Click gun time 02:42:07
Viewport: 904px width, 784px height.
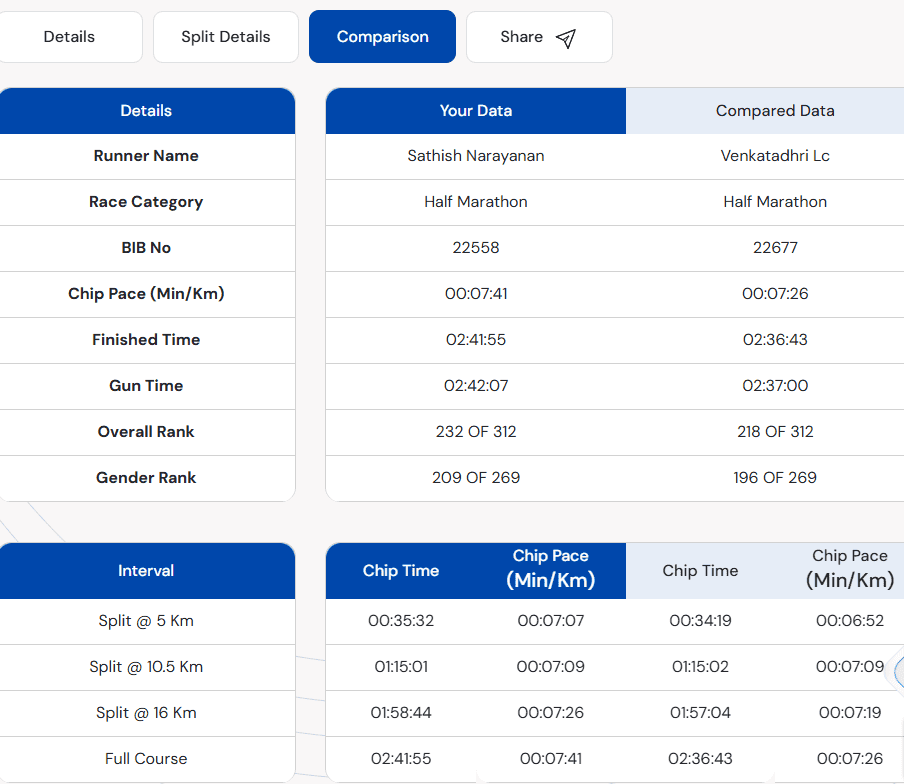[476, 386]
